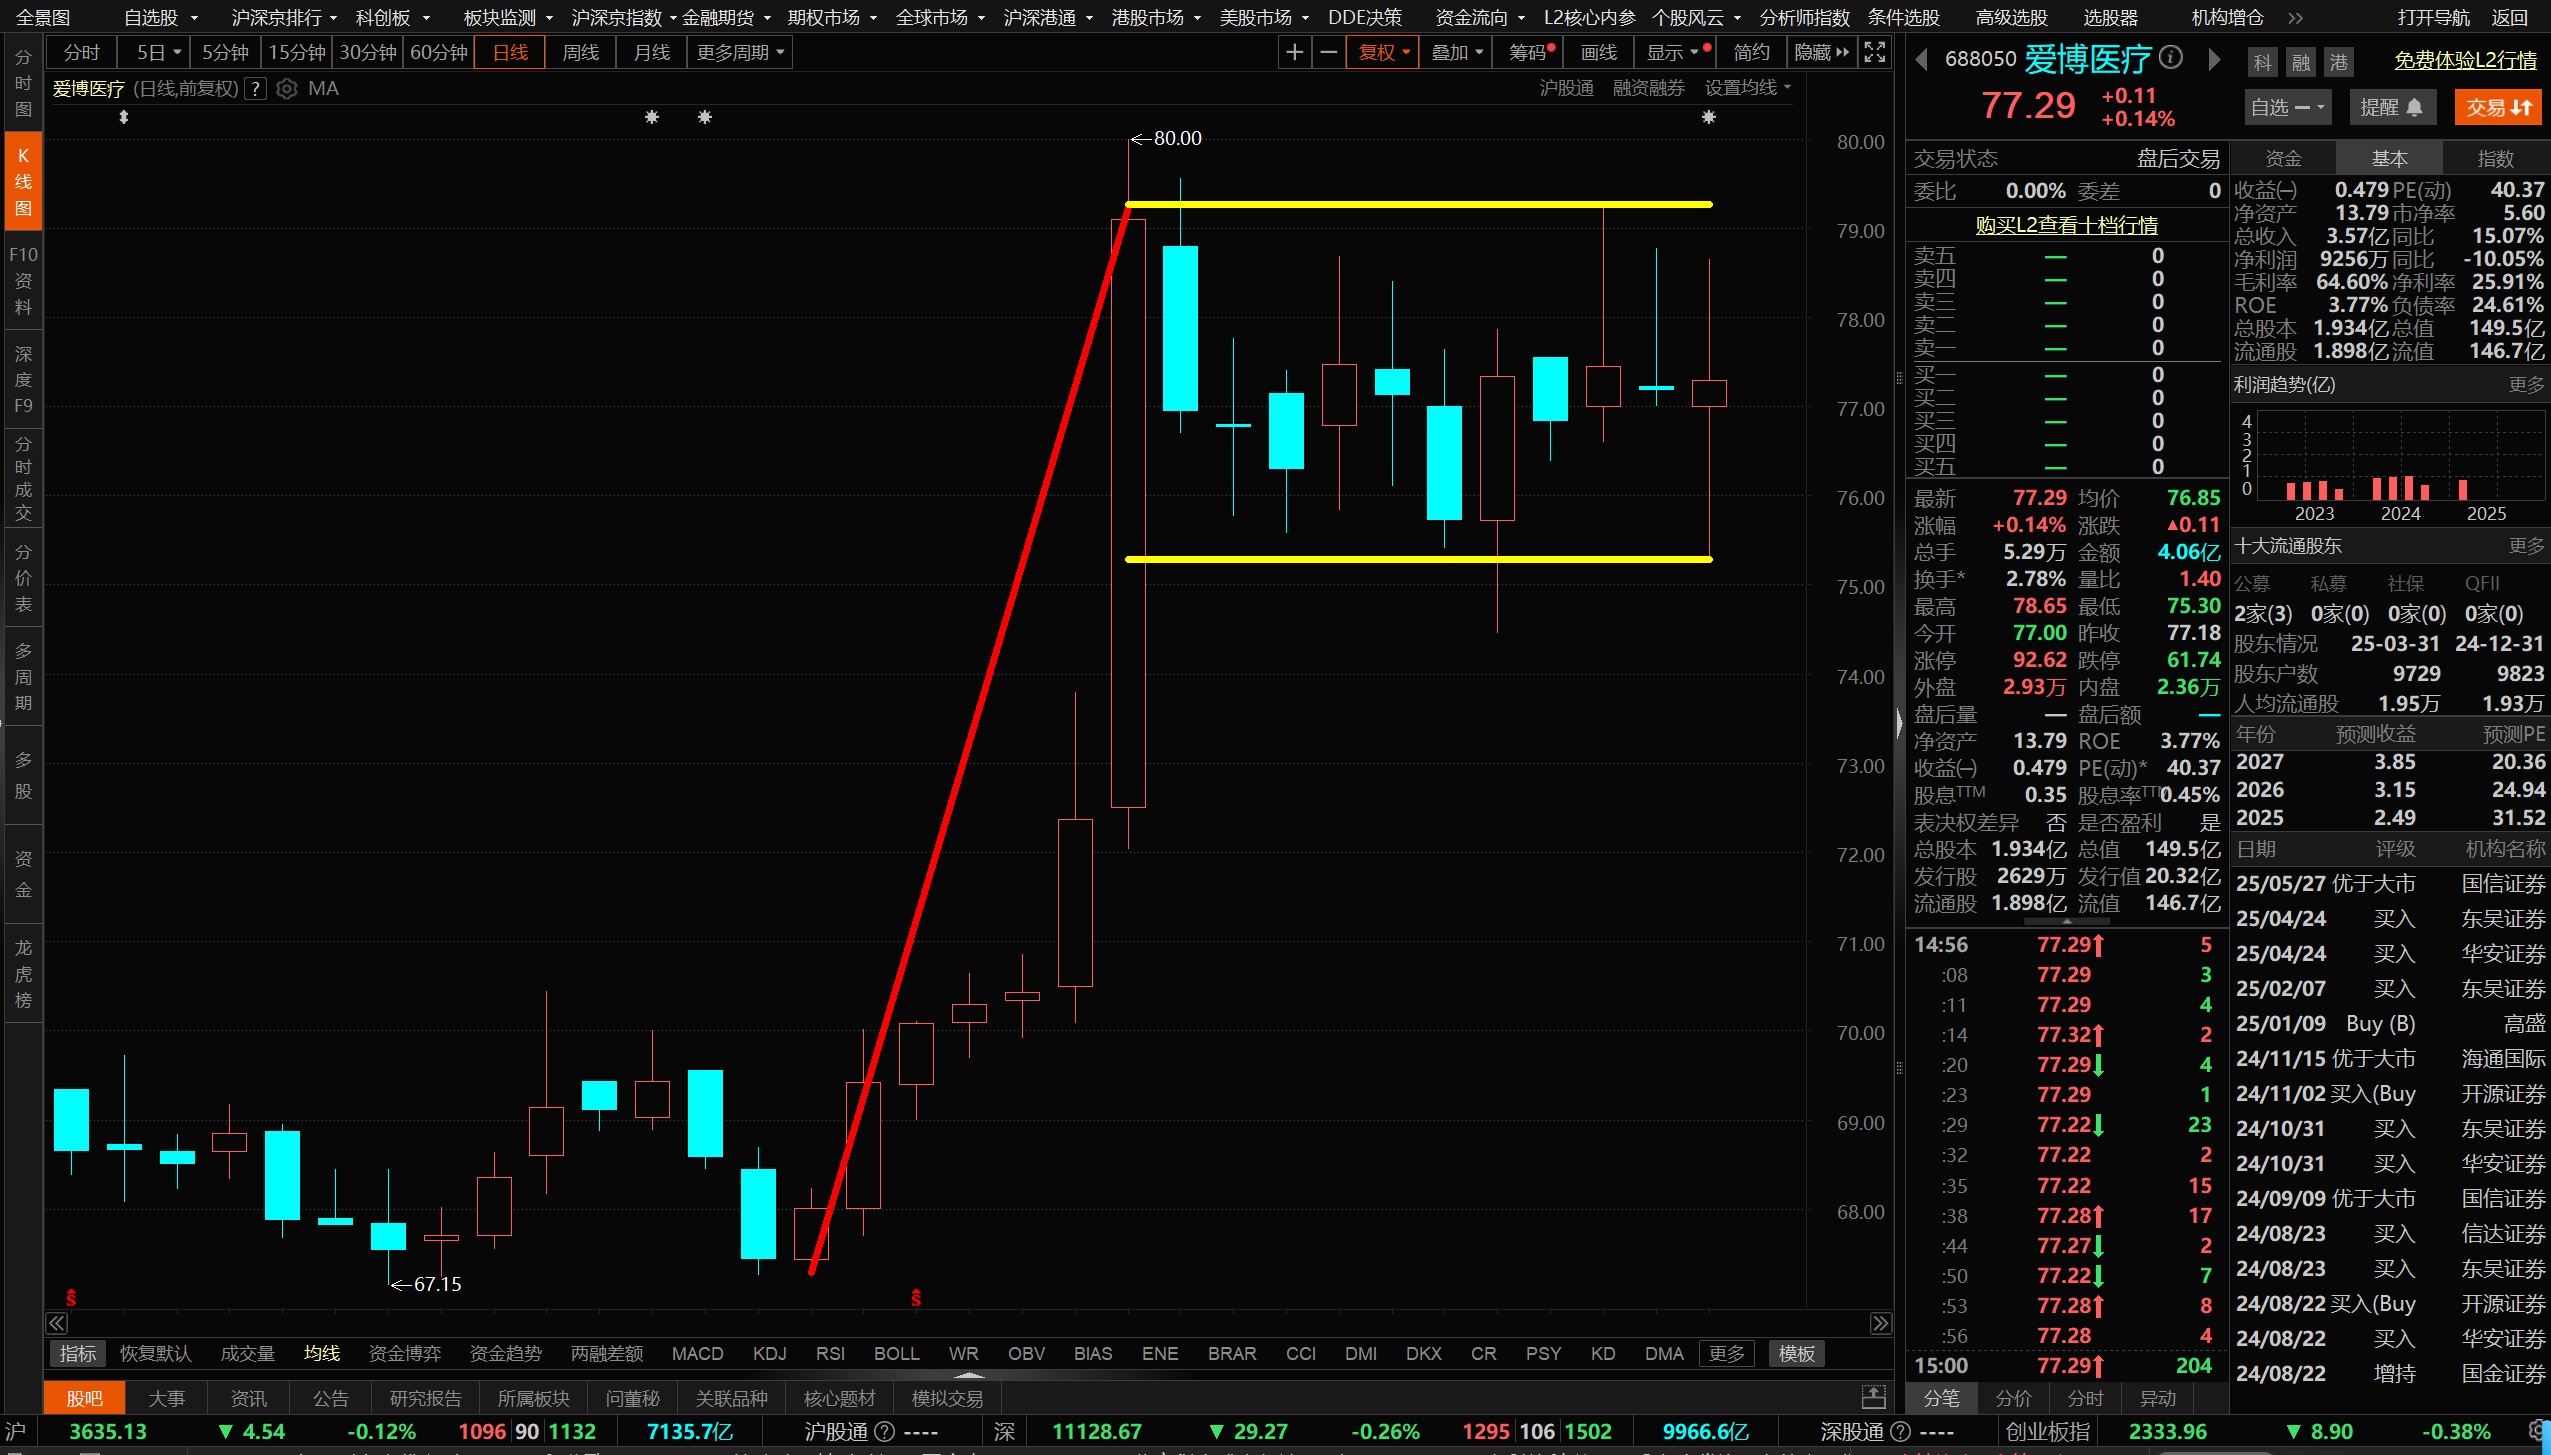Go to next stock arrow
2551x1455 pixels.
[2214, 60]
